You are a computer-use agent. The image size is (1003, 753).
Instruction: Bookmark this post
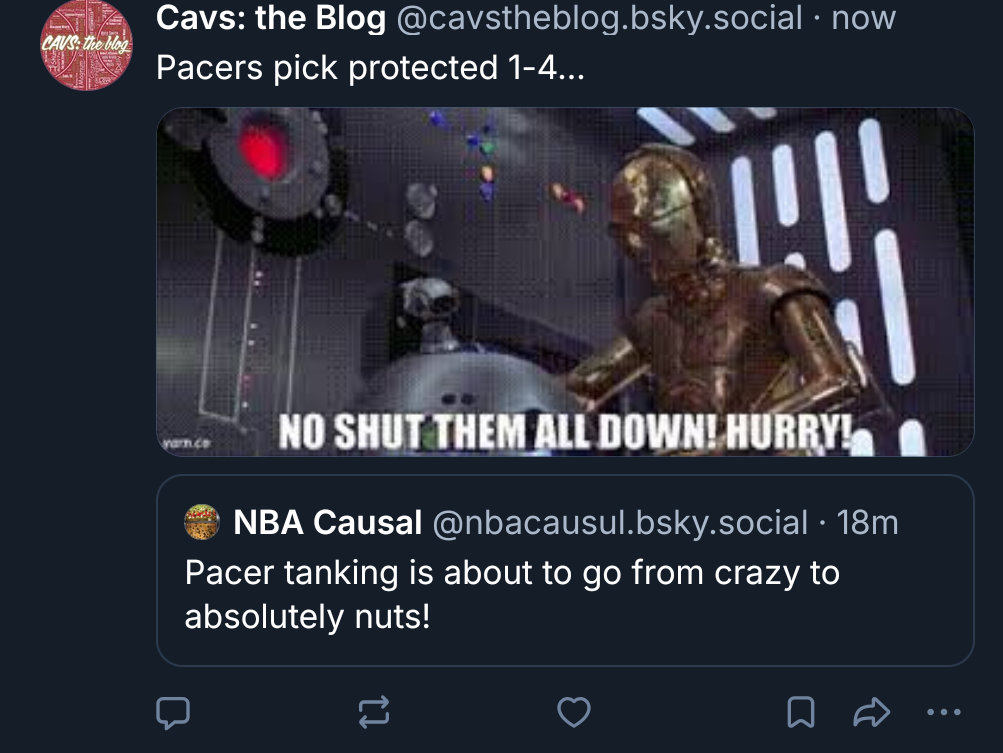tap(800, 712)
